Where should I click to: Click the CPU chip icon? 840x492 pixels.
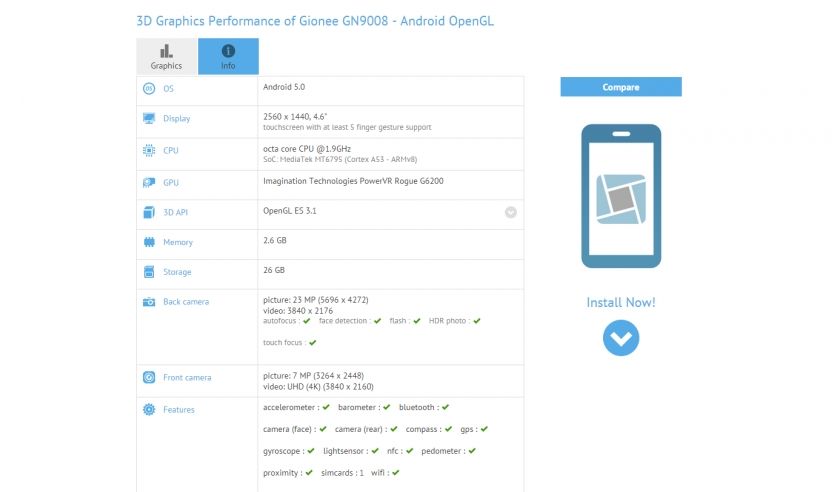(x=149, y=151)
